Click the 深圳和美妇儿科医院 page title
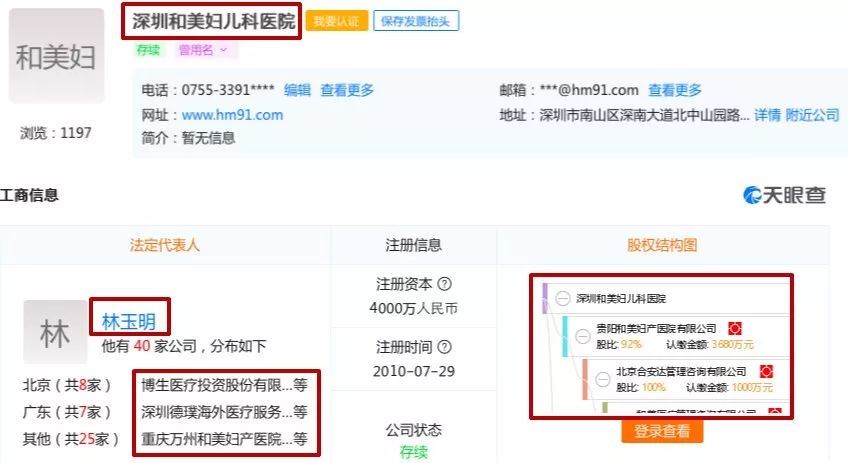Screen dimensions: 848x463 pos(214,21)
